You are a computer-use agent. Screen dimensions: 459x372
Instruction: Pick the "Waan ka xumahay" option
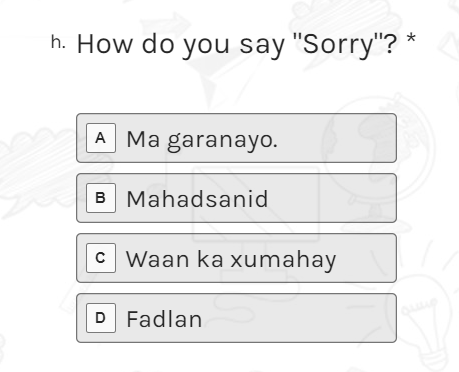pos(236,258)
